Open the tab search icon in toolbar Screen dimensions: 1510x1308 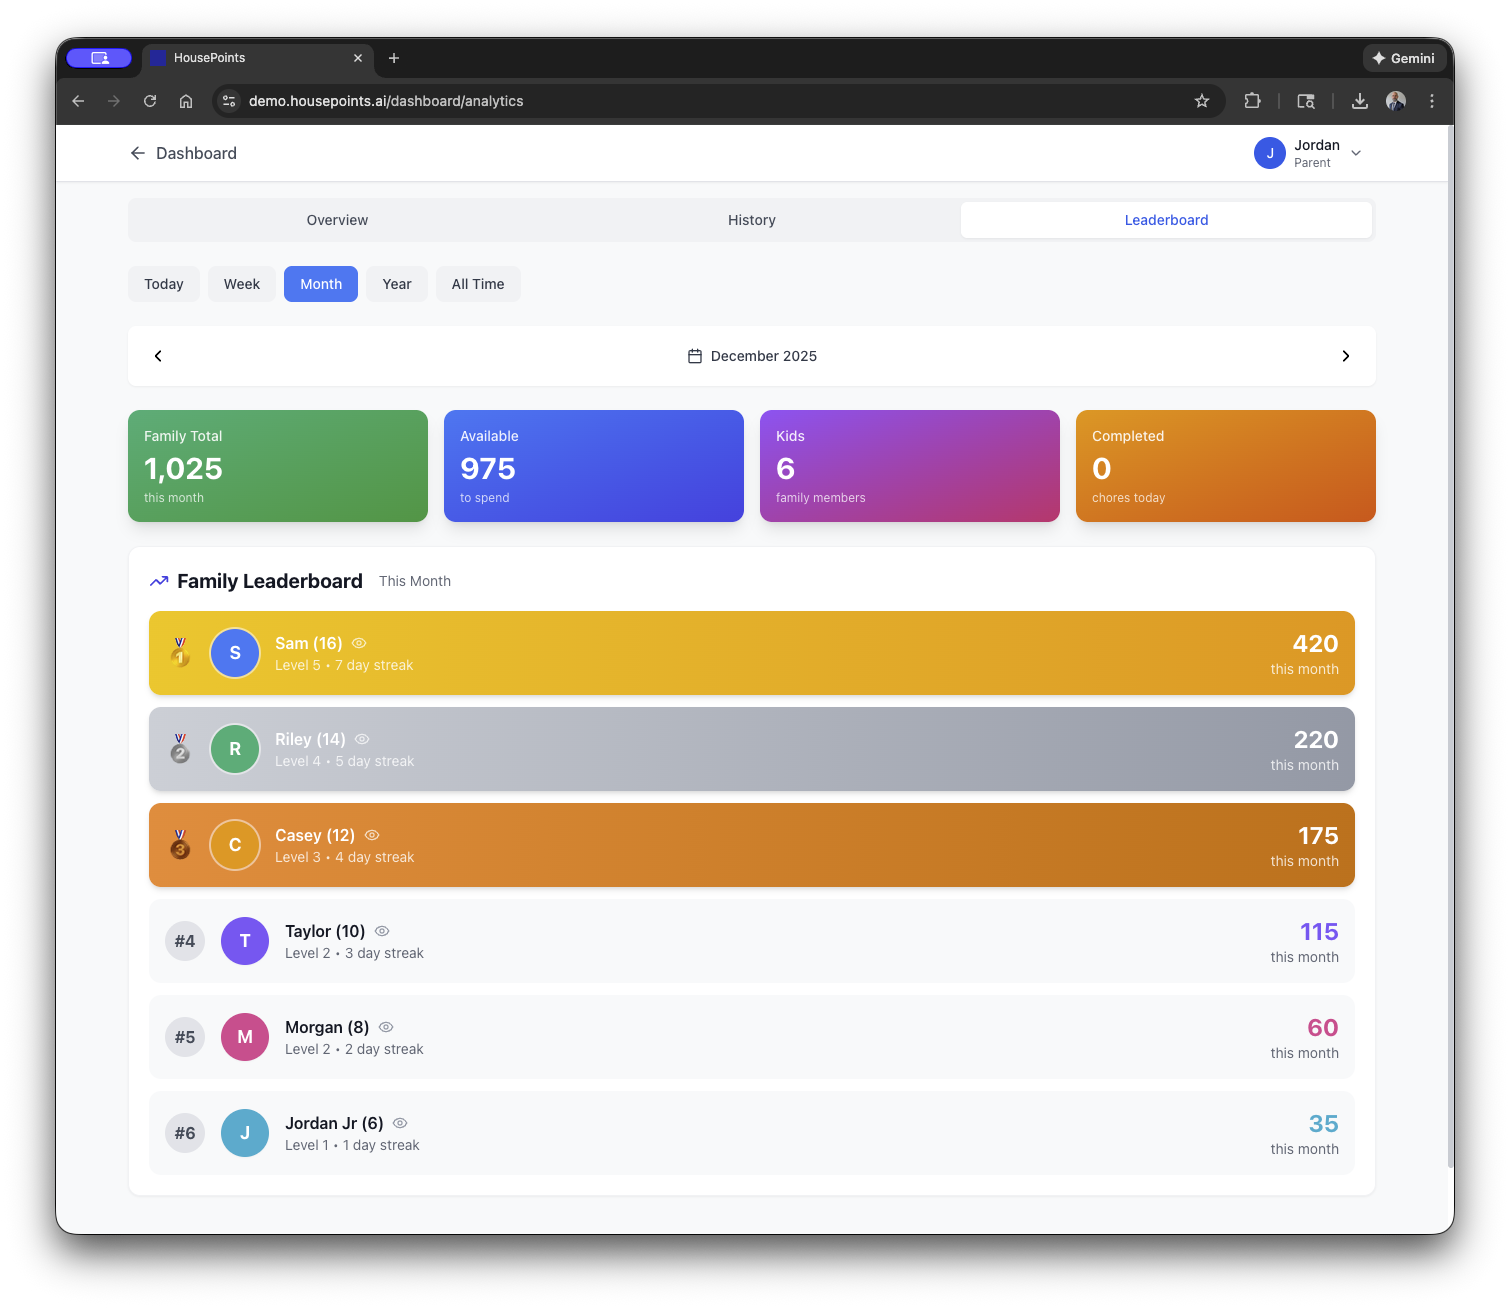pyautogui.click(x=1306, y=101)
